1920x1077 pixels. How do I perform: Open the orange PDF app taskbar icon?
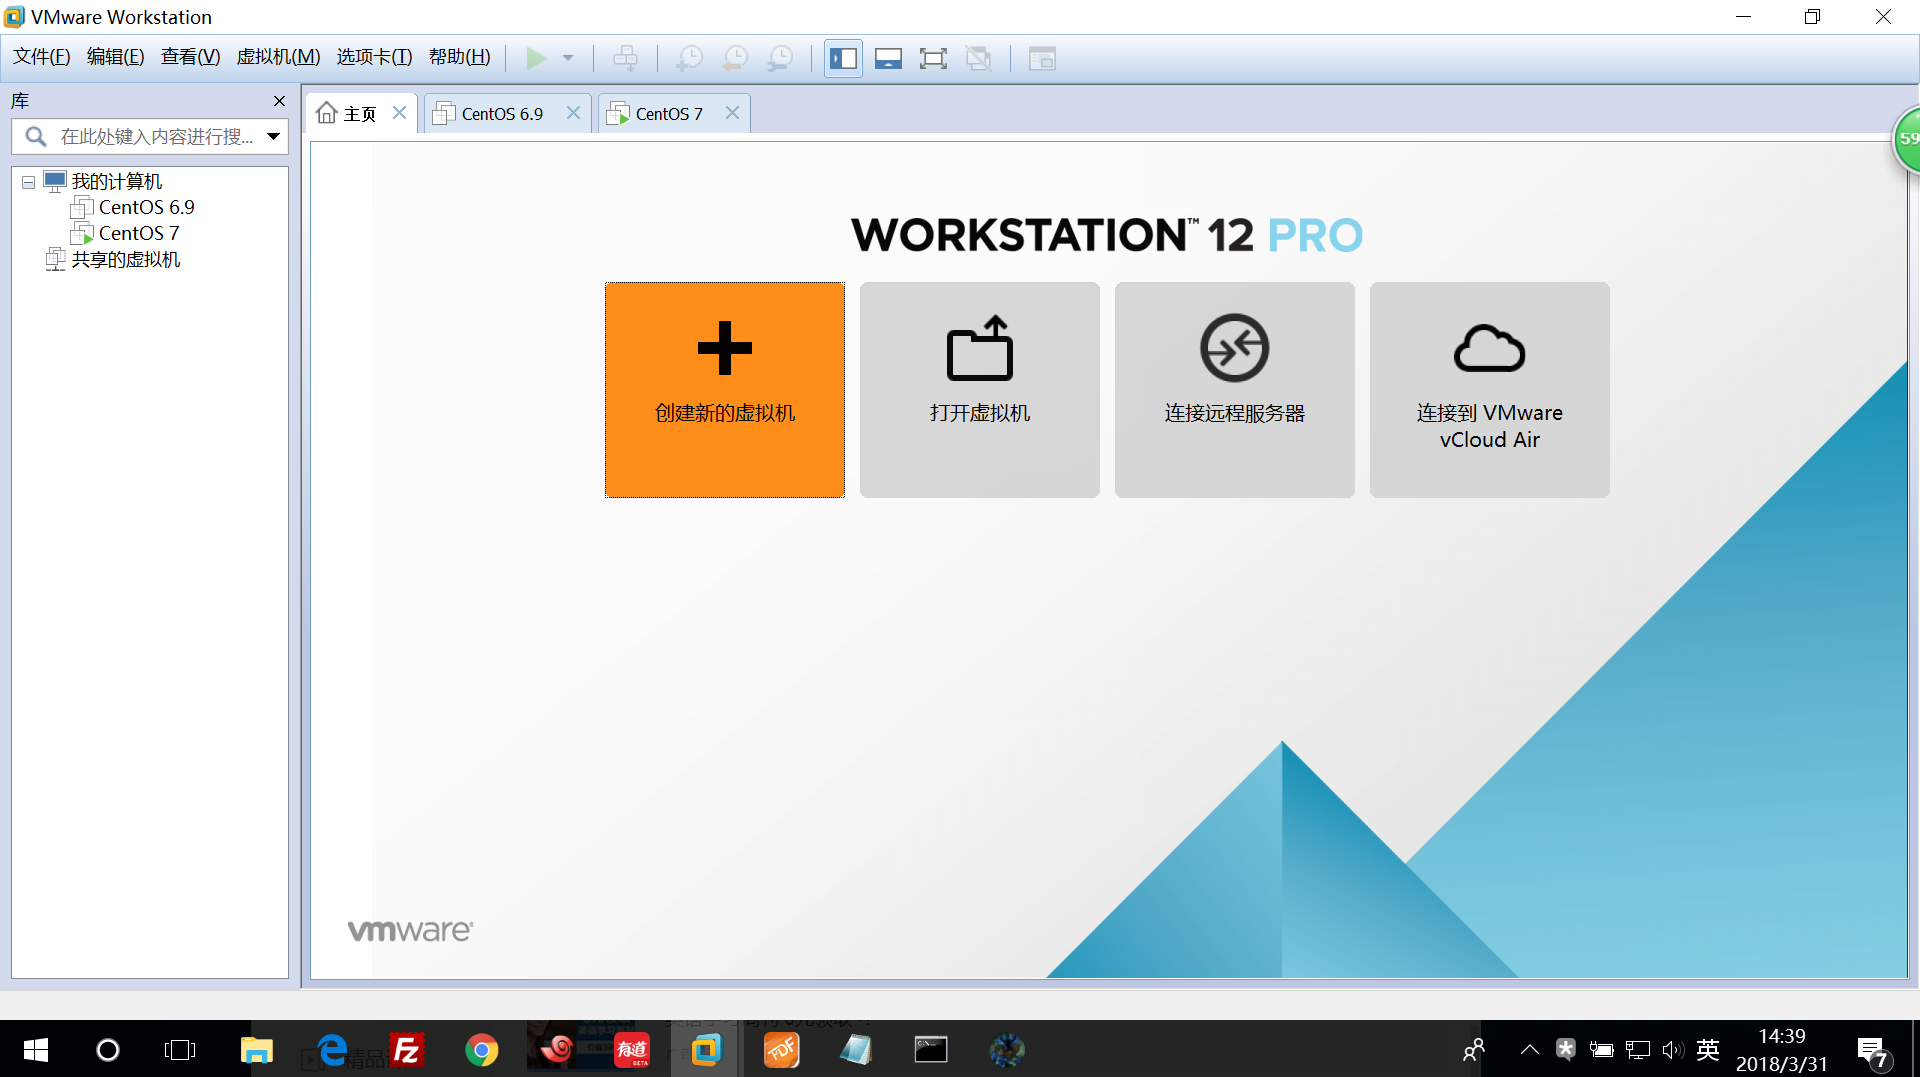(x=781, y=1049)
